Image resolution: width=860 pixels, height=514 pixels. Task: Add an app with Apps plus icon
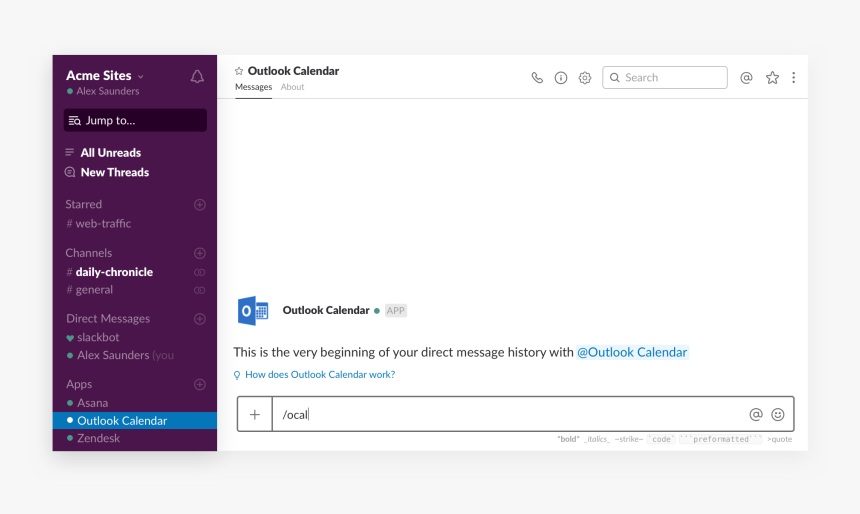point(200,385)
